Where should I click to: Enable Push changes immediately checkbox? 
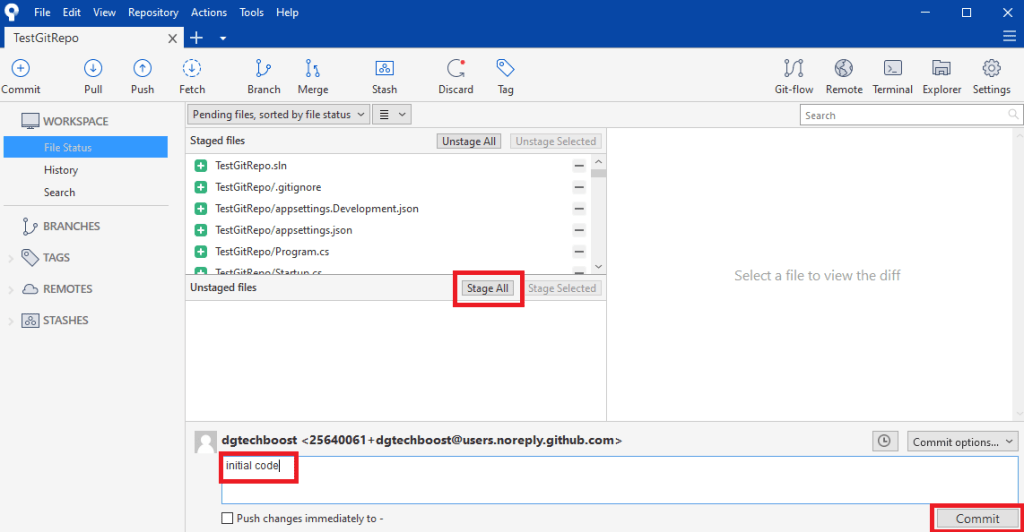tap(228, 519)
